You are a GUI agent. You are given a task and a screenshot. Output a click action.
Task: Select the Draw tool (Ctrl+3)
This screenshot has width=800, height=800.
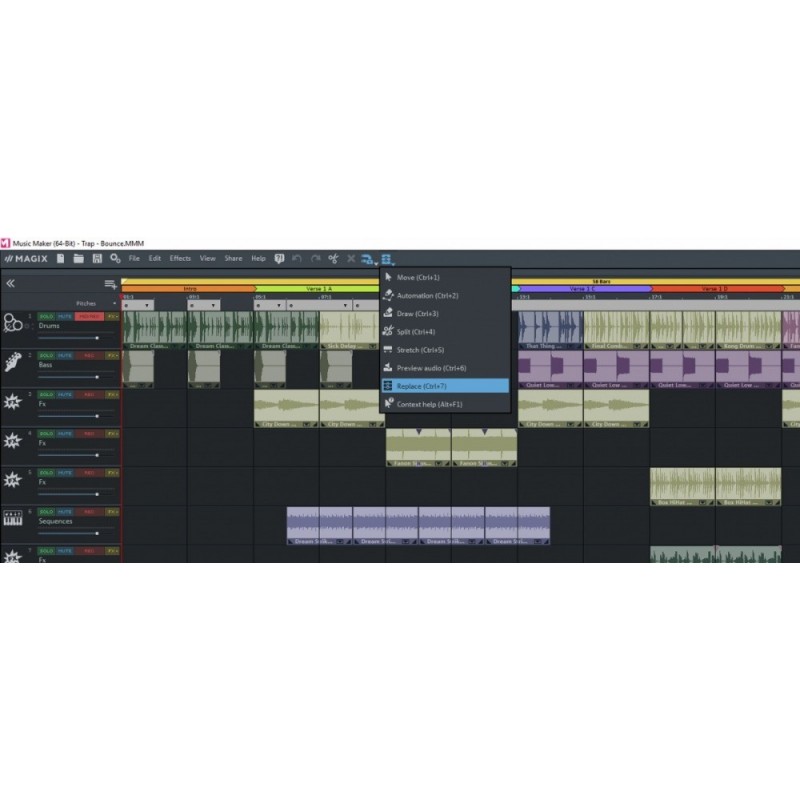418,313
